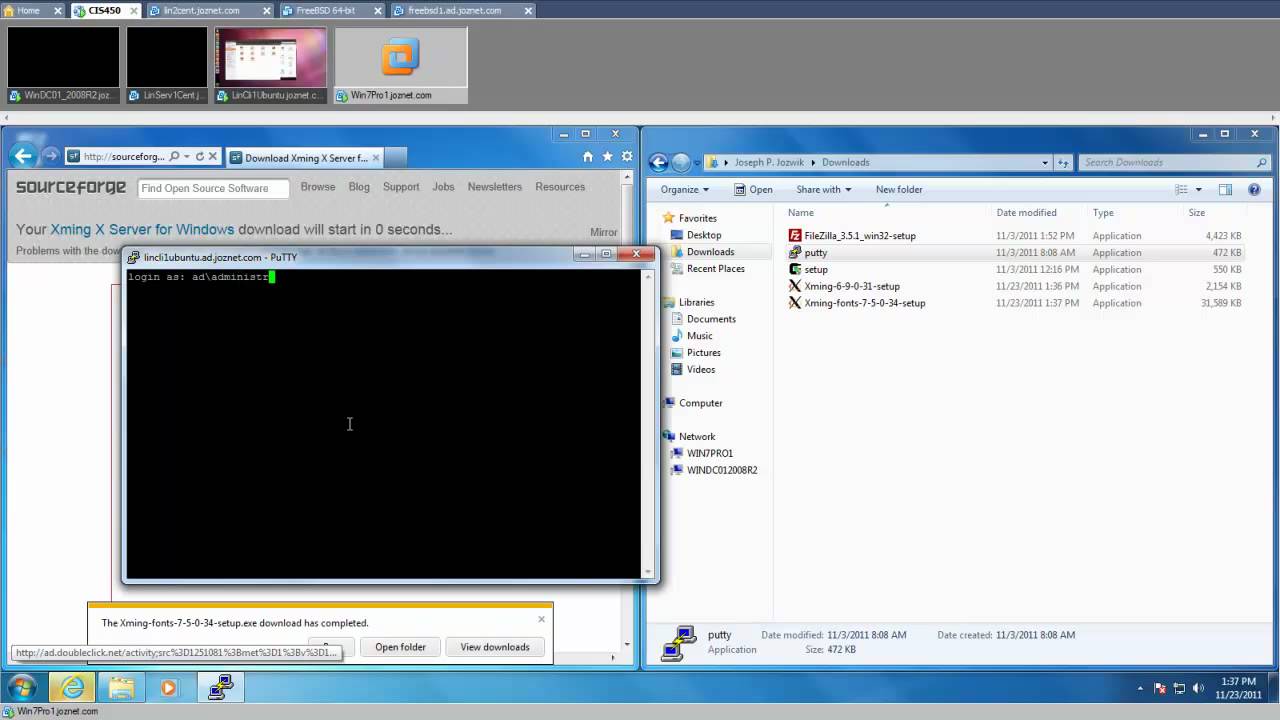Screen dimensions: 1280x720
Task: Click Open folder in download notification
Action: click(400, 647)
